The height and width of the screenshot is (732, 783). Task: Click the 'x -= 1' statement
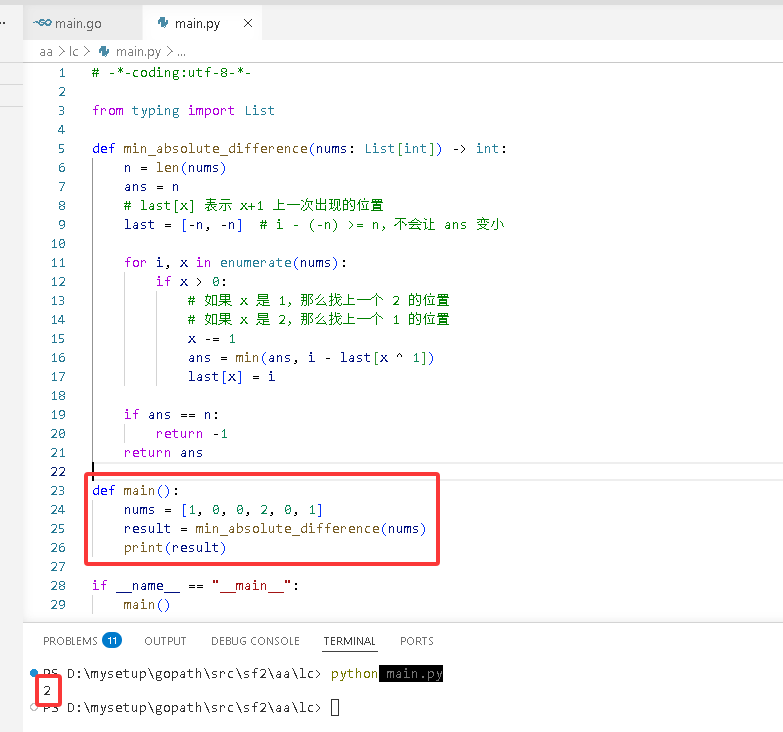(x=212, y=339)
